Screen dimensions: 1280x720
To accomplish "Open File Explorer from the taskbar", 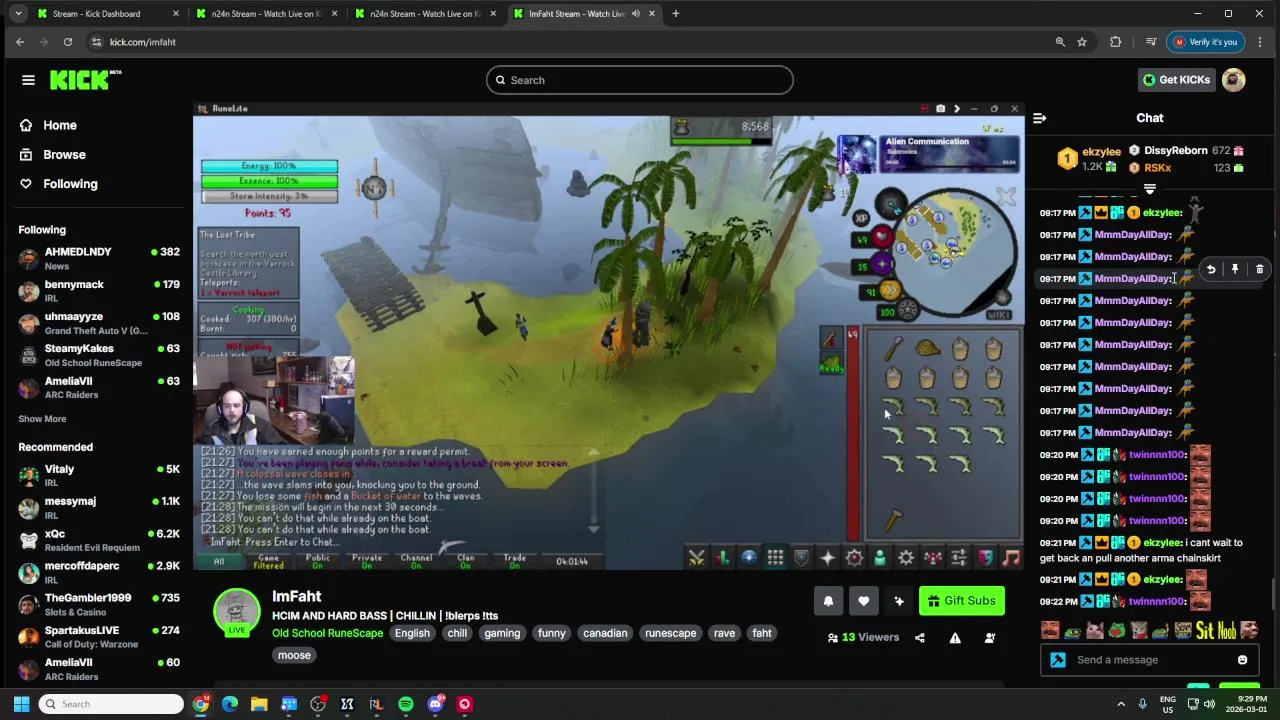I will pyautogui.click(x=259, y=704).
